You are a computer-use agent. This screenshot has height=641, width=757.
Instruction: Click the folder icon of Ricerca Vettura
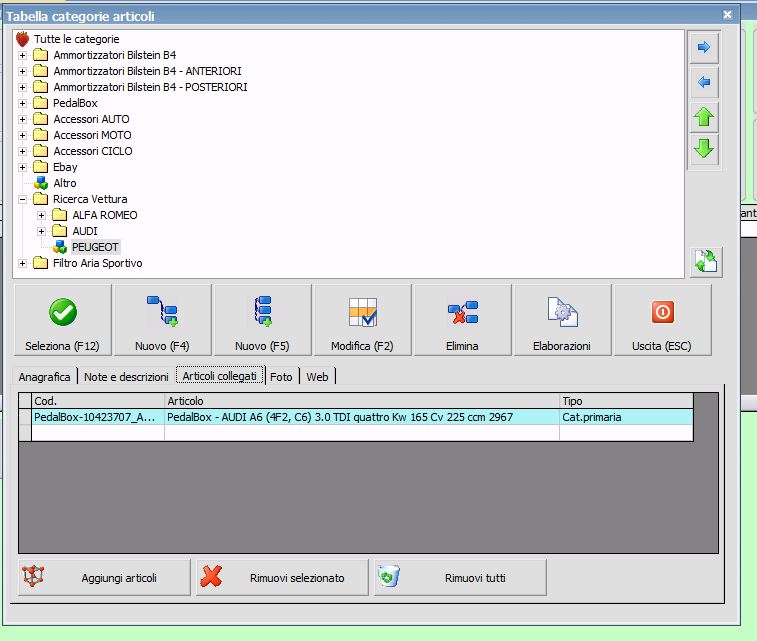point(41,199)
